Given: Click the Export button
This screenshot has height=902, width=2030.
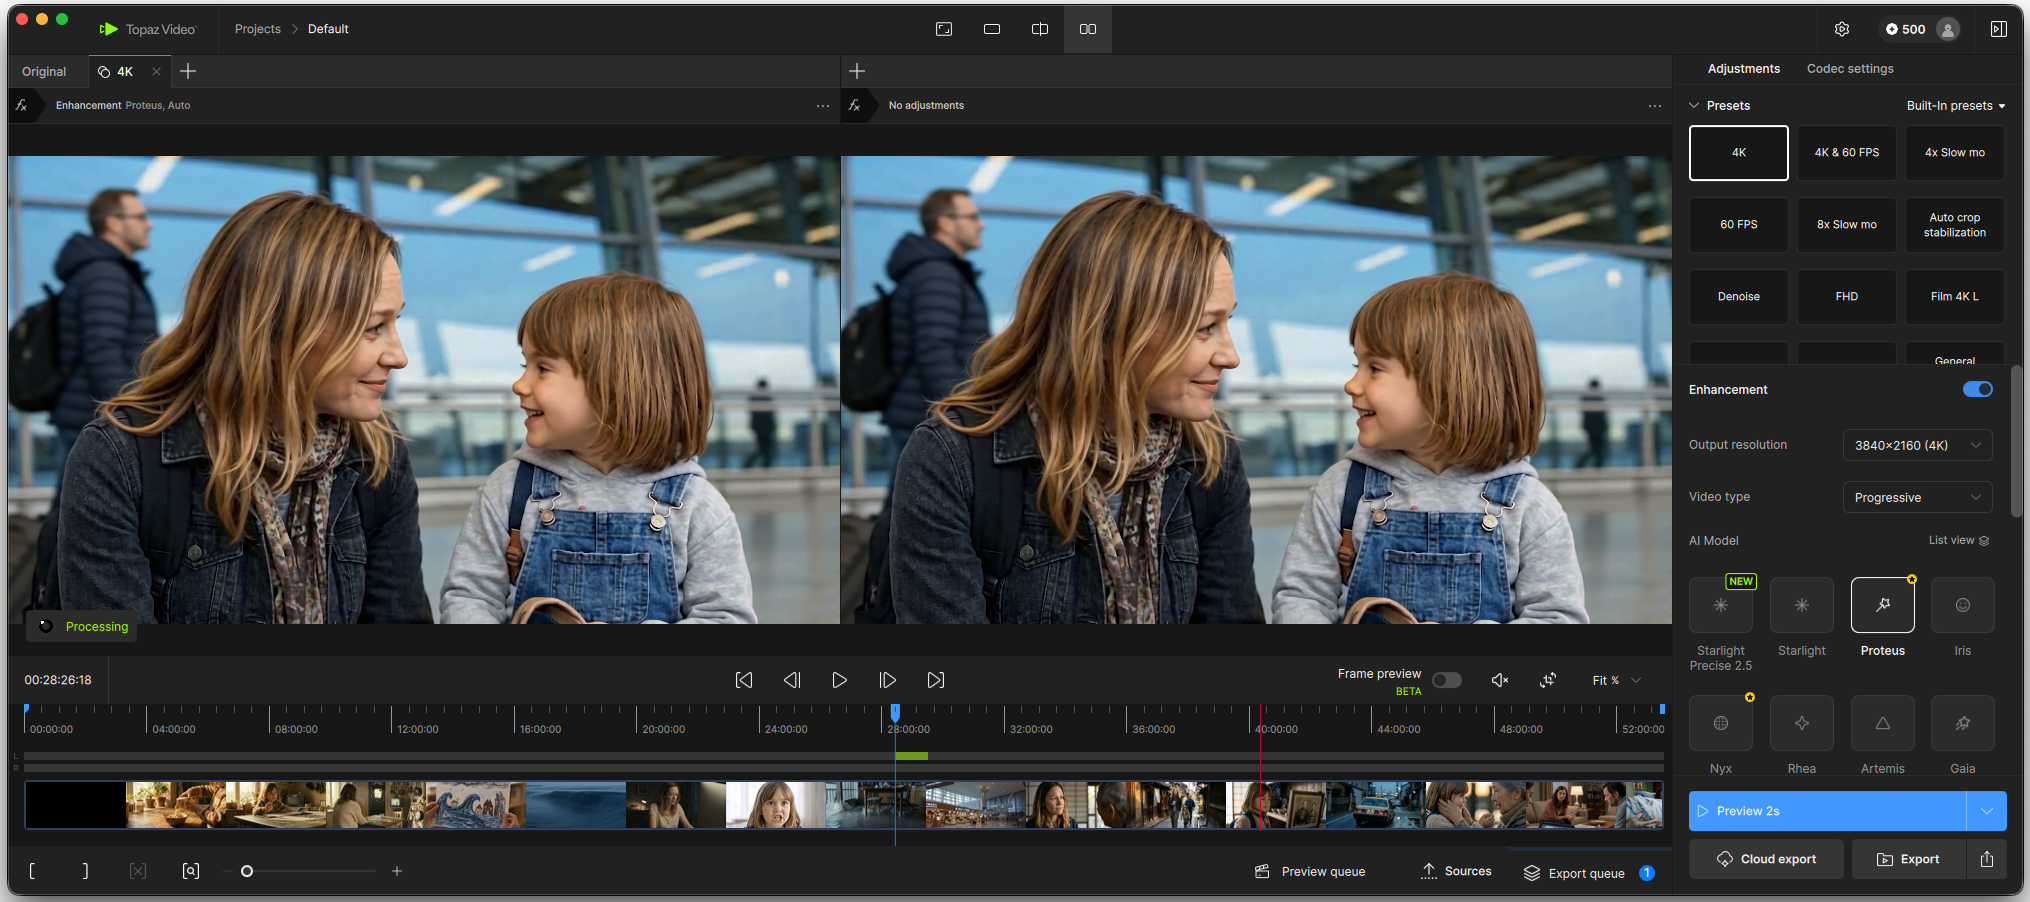Looking at the screenshot, I should (x=1909, y=859).
